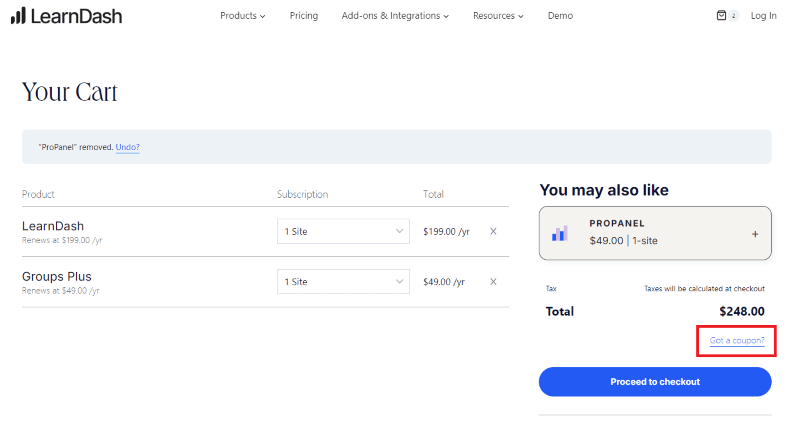Image resolution: width=800 pixels, height=422 pixels.
Task: Click the Groups Plus product name
Action: (x=57, y=277)
